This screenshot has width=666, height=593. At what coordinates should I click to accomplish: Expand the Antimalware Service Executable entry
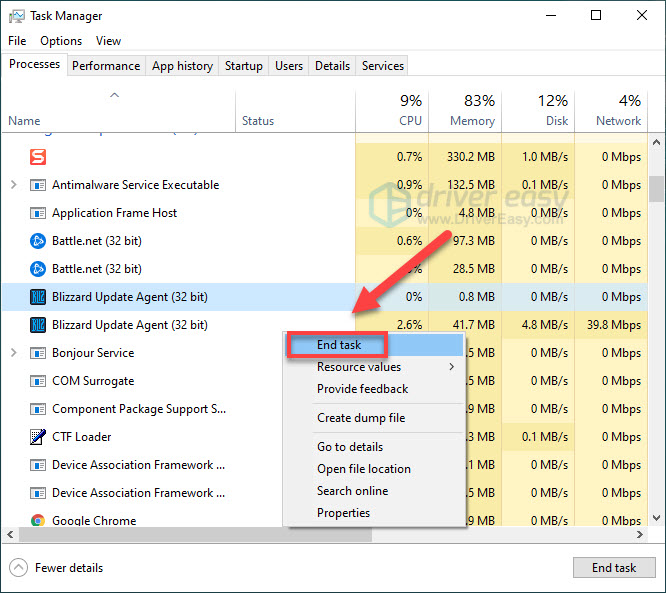13,185
